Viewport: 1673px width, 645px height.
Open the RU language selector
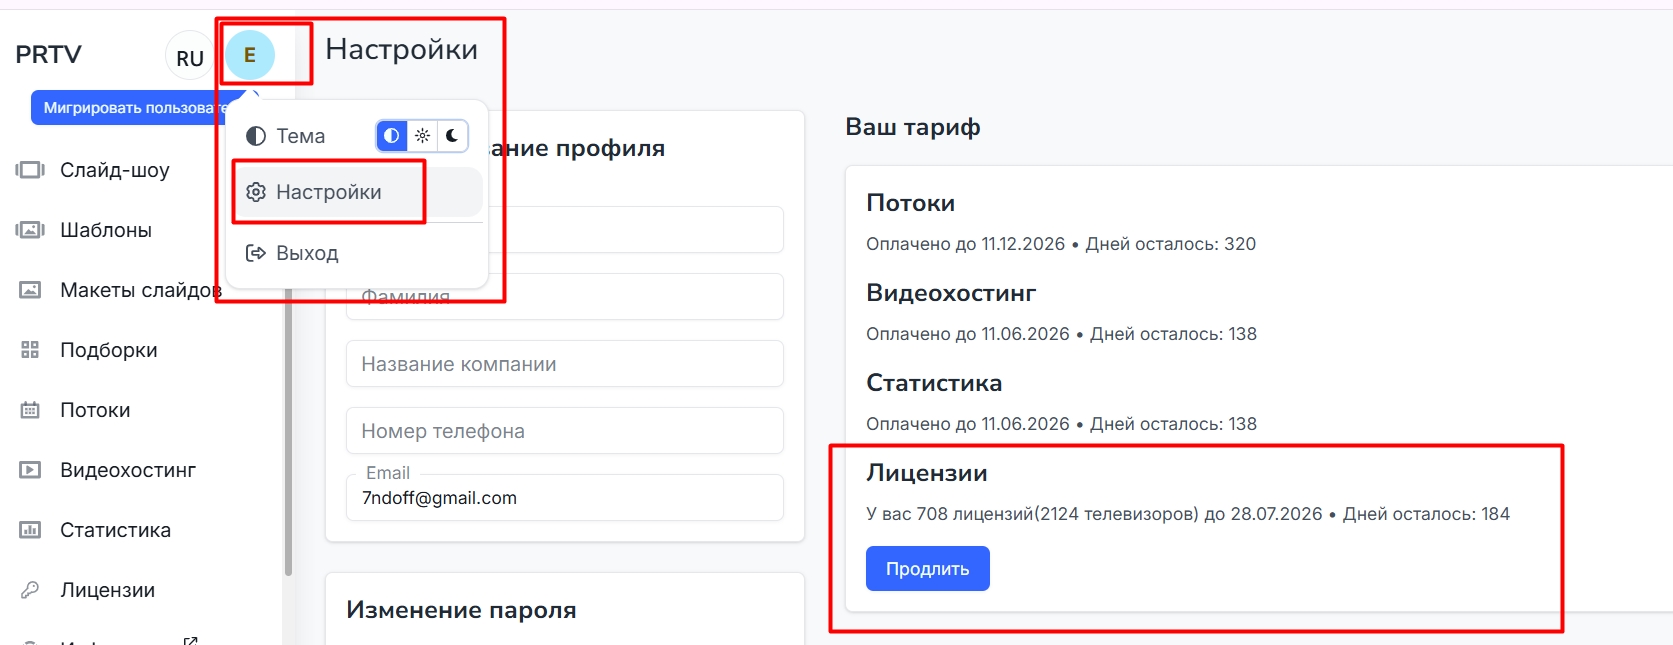tap(189, 58)
